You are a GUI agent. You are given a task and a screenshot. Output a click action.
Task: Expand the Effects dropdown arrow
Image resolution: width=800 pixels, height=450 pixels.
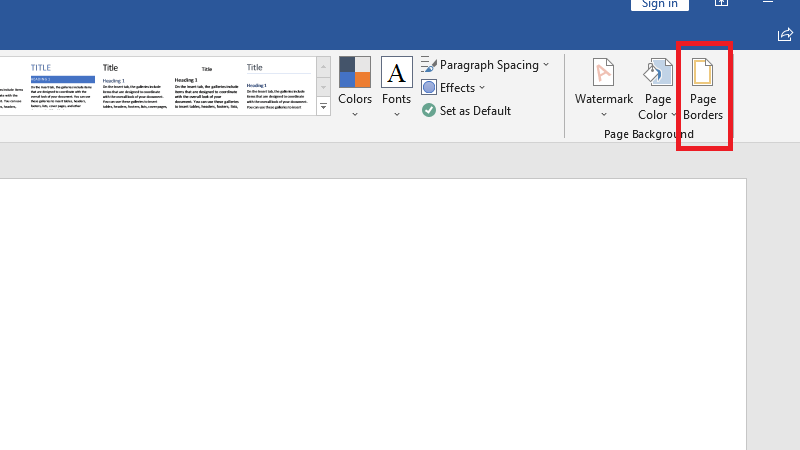[x=482, y=88]
